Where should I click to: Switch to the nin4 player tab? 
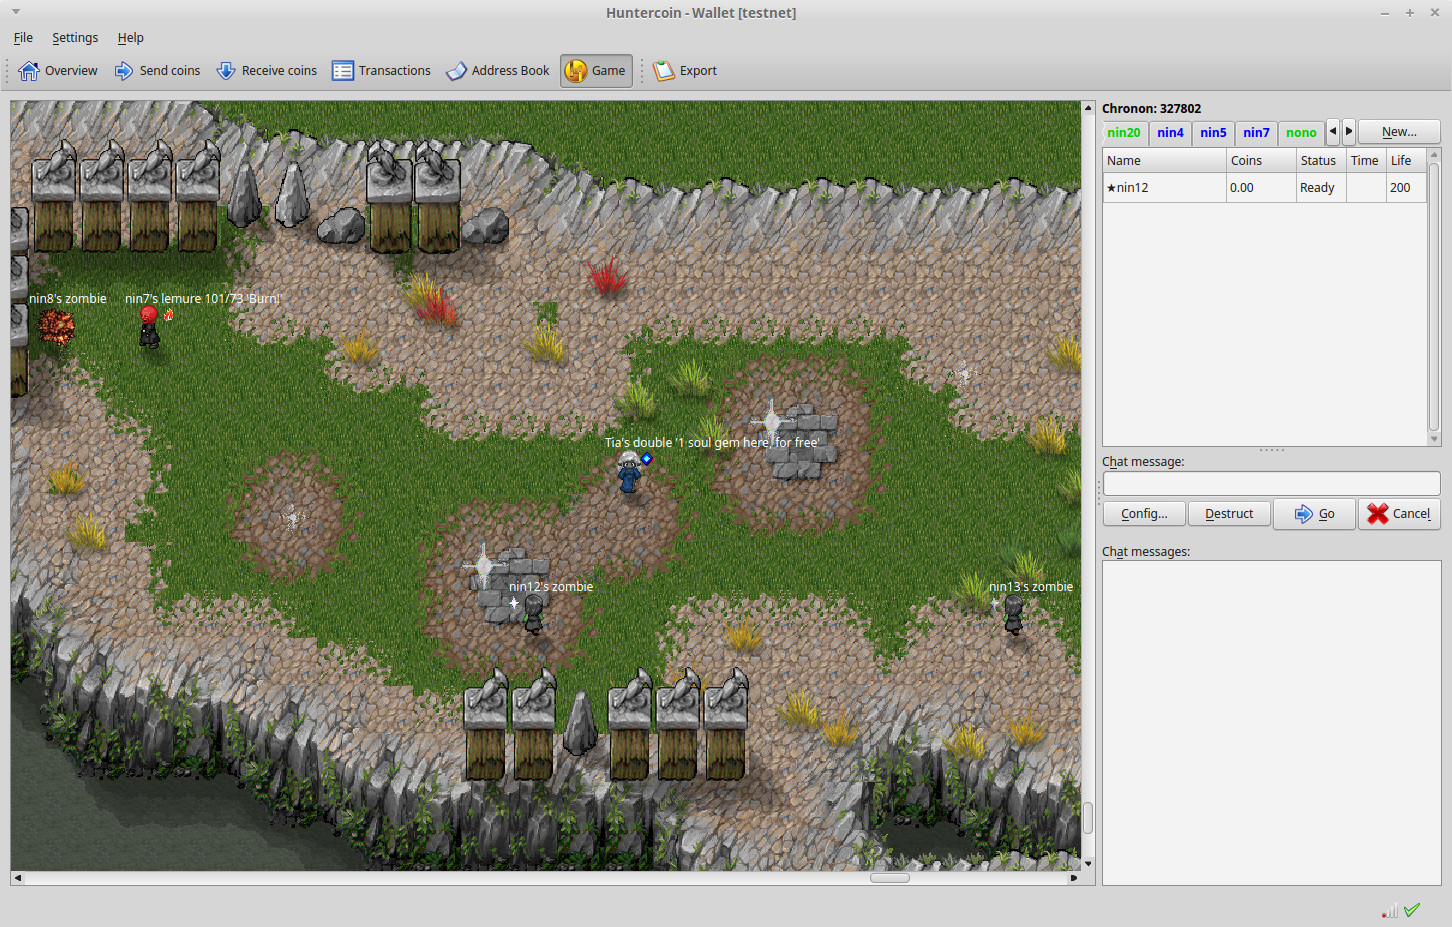point(1170,133)
